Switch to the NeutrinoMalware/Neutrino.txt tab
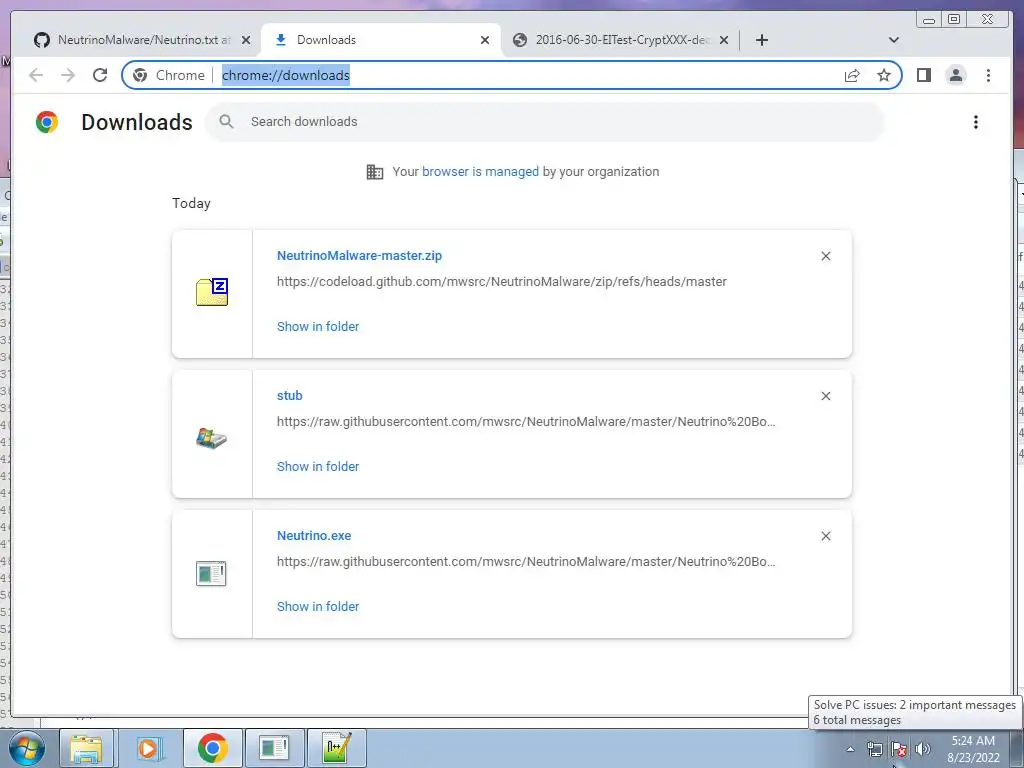Image resolution: width=1024 pixels, height=768 pixels. pos(142,40)
